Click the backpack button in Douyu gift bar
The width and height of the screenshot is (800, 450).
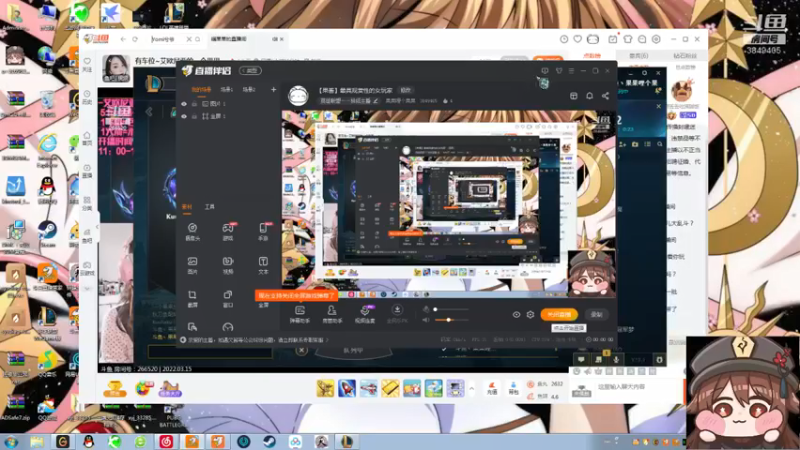pyautogui.click(x=513, y=389)
